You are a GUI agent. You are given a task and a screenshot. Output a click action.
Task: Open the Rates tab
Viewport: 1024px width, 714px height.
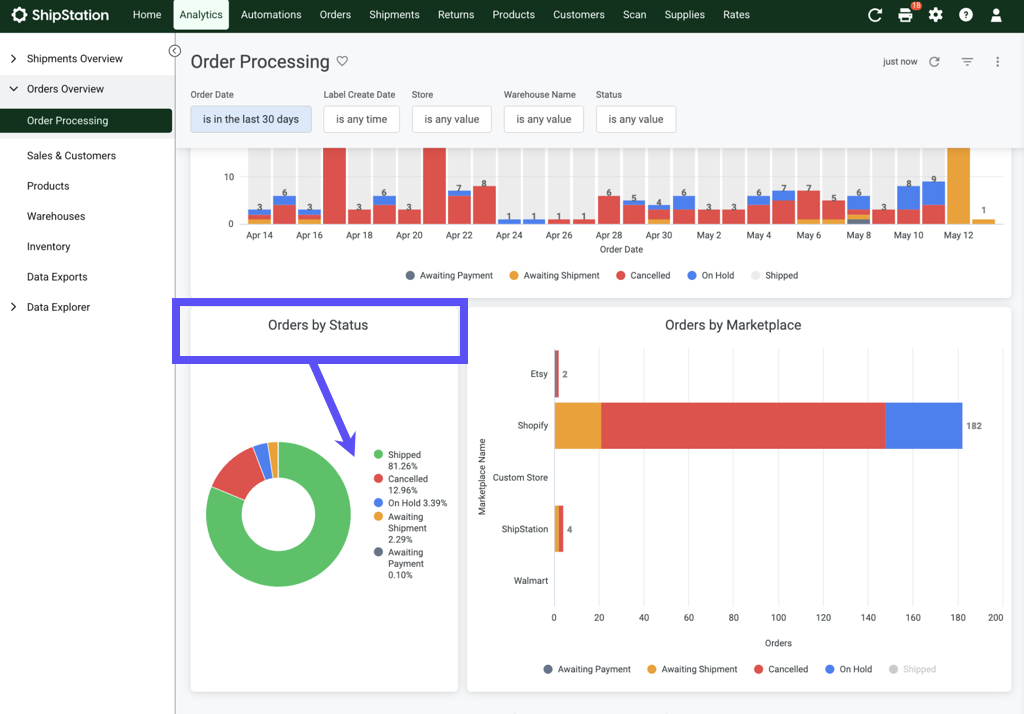click(736, 14)
